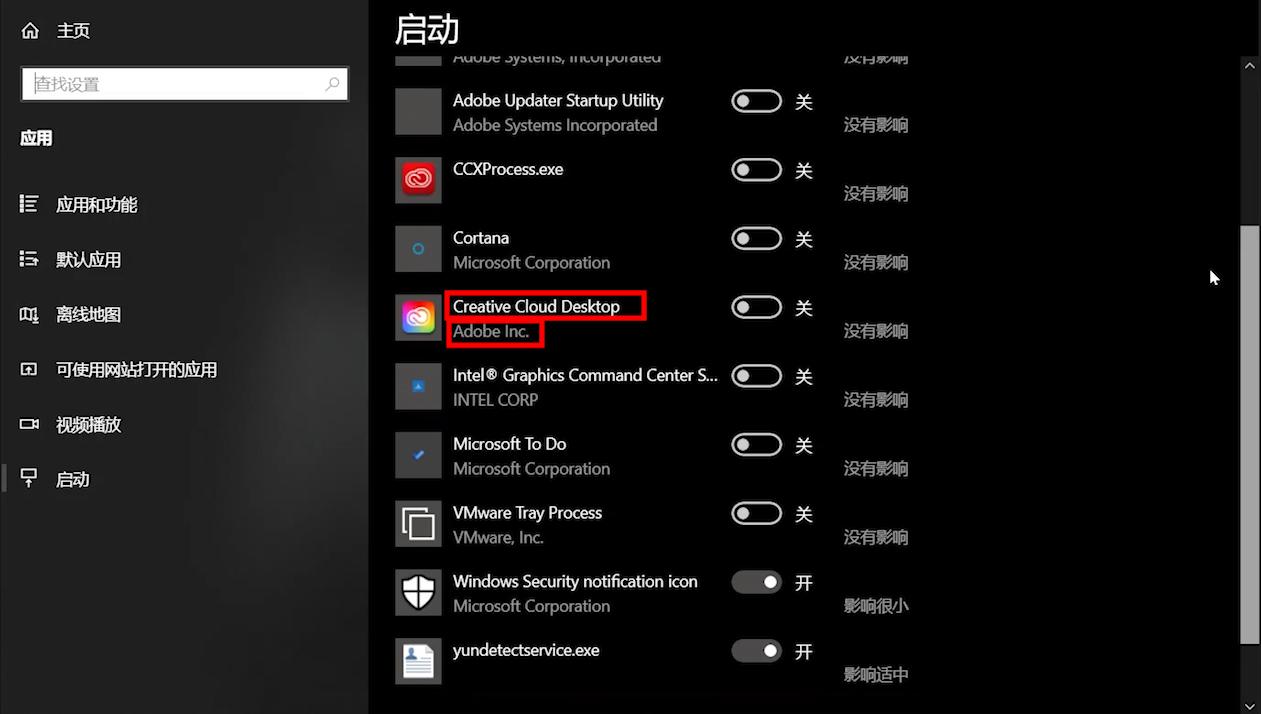Viewport: 1261px width, 714px height.
Task: Click Intel® Graphics Command Center name
Action: coord(585,375)
